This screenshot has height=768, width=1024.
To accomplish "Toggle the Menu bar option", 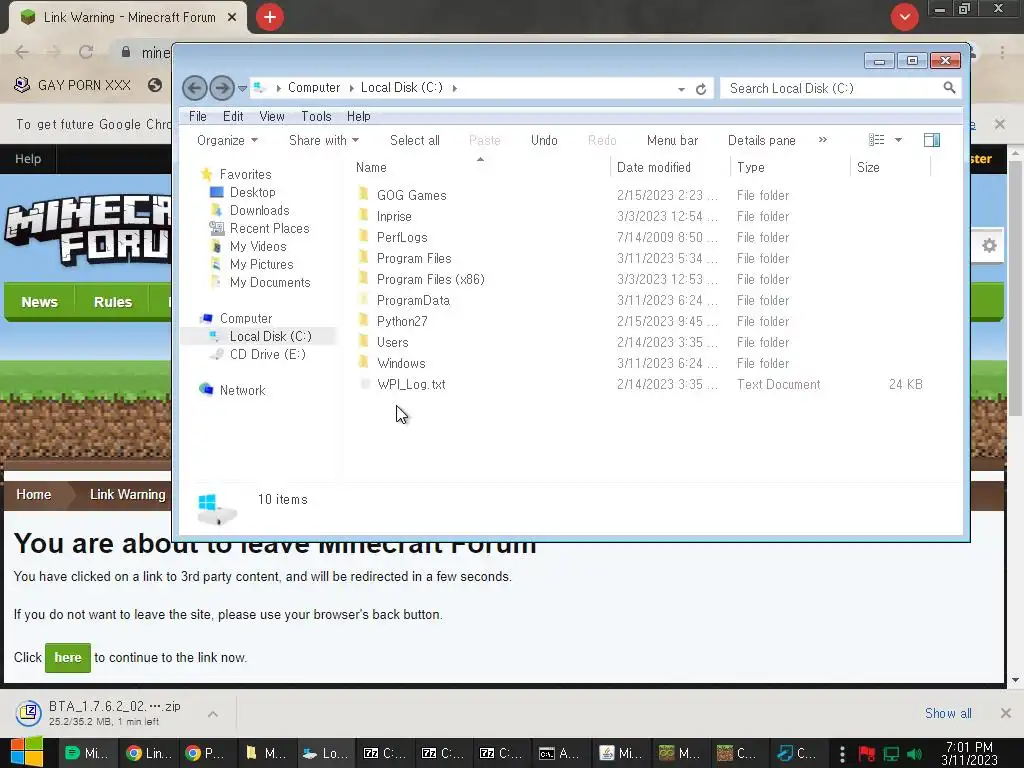I will [x=672, y=140].
